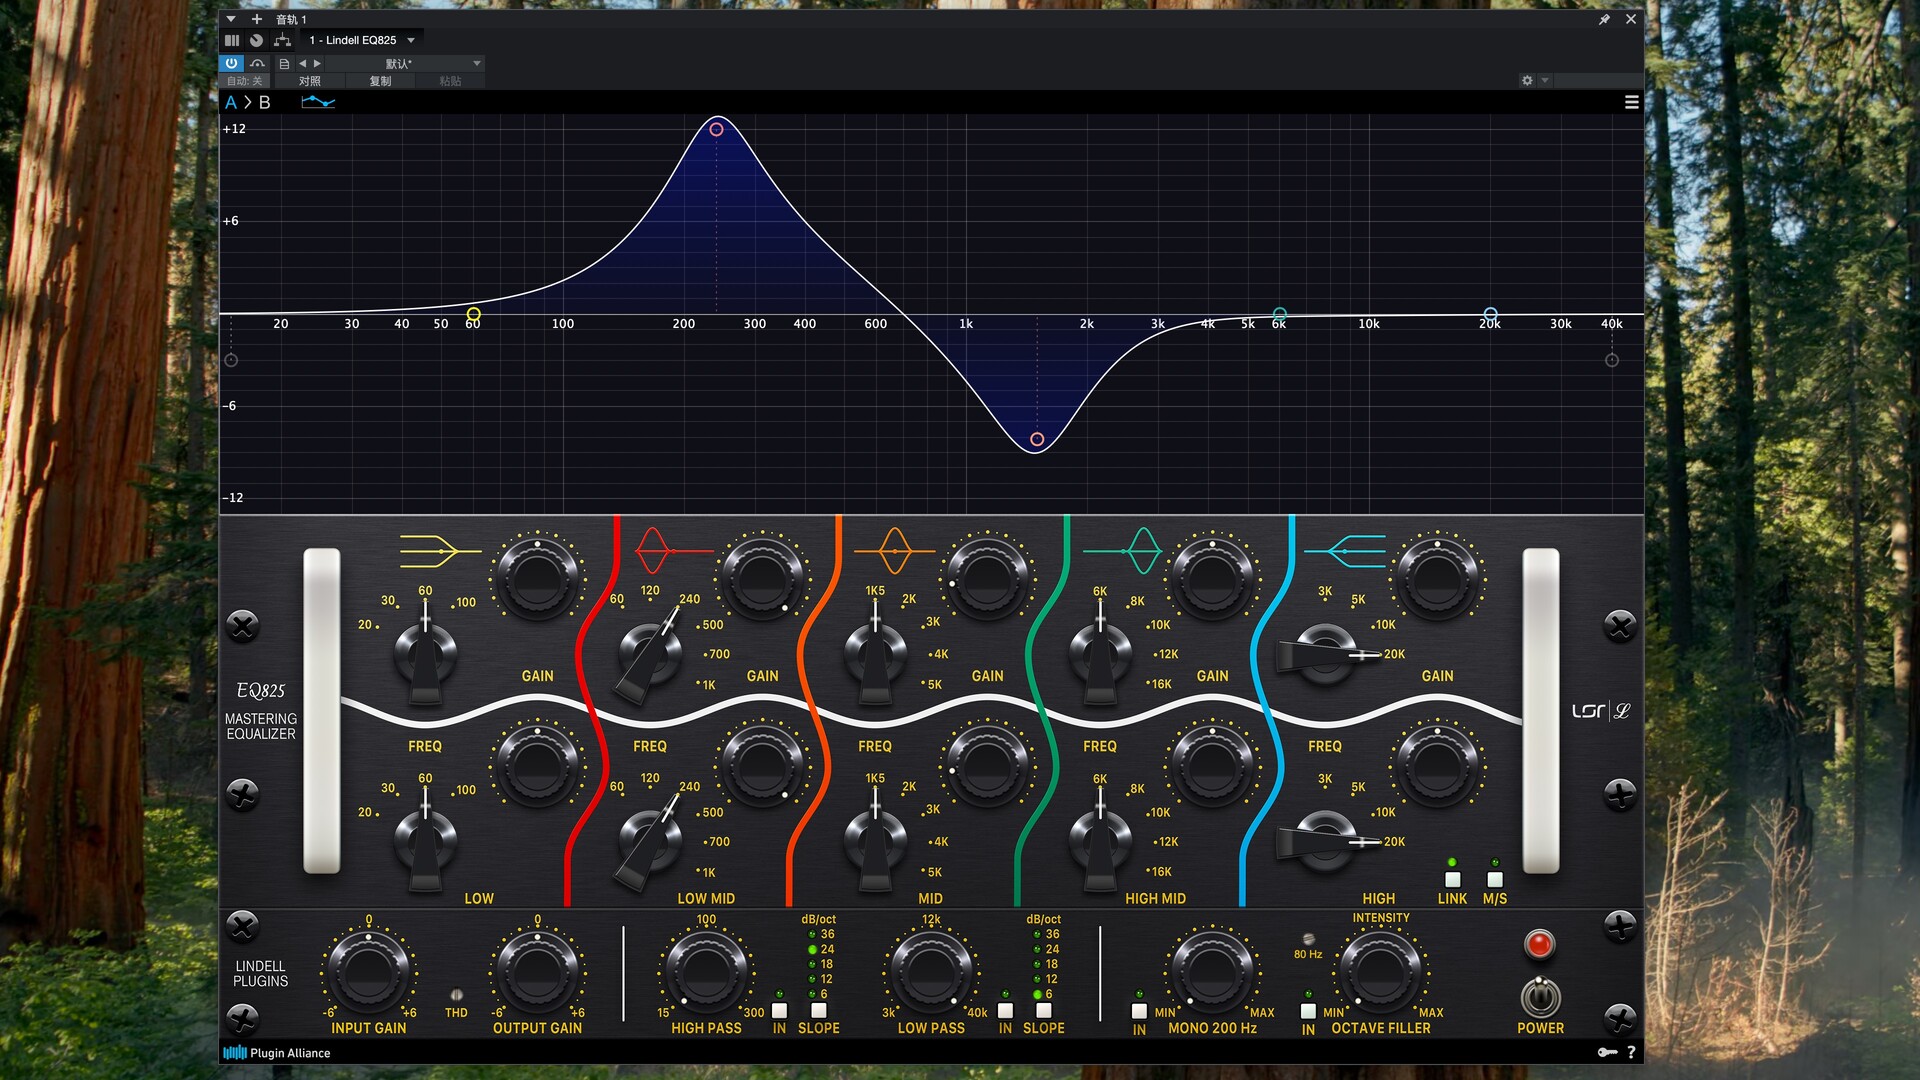Select the peak EQ node at +12 dB

point(716,129)
